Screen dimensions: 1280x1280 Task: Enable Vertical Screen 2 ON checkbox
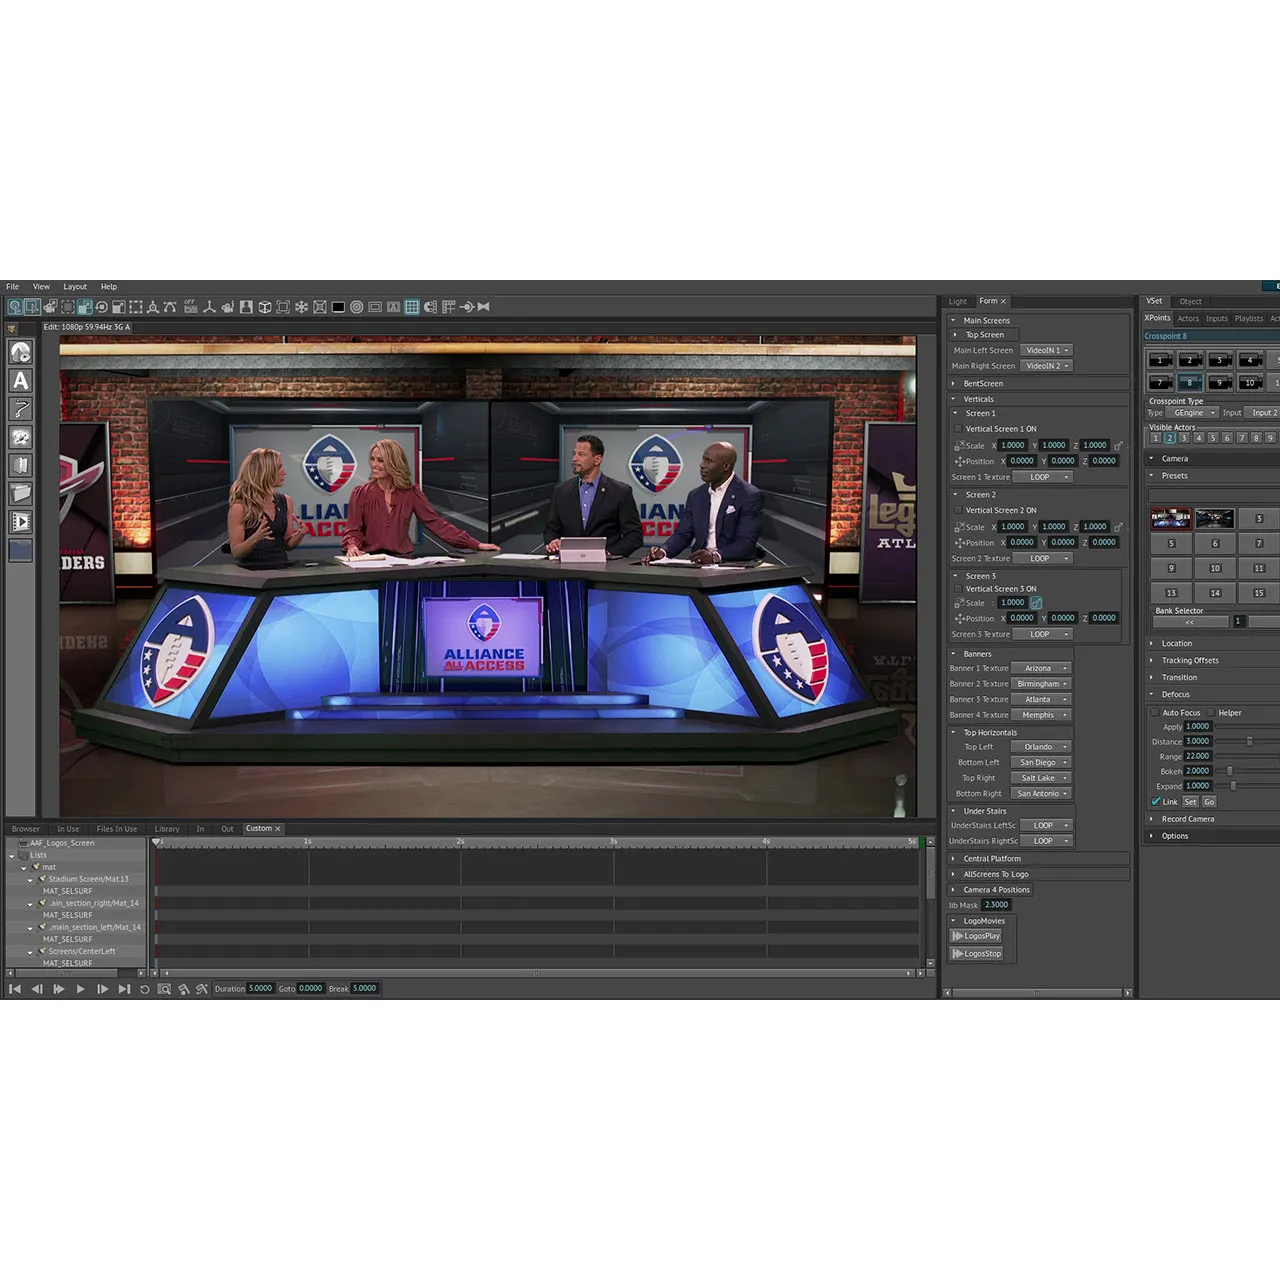click(x=958, y=510)
